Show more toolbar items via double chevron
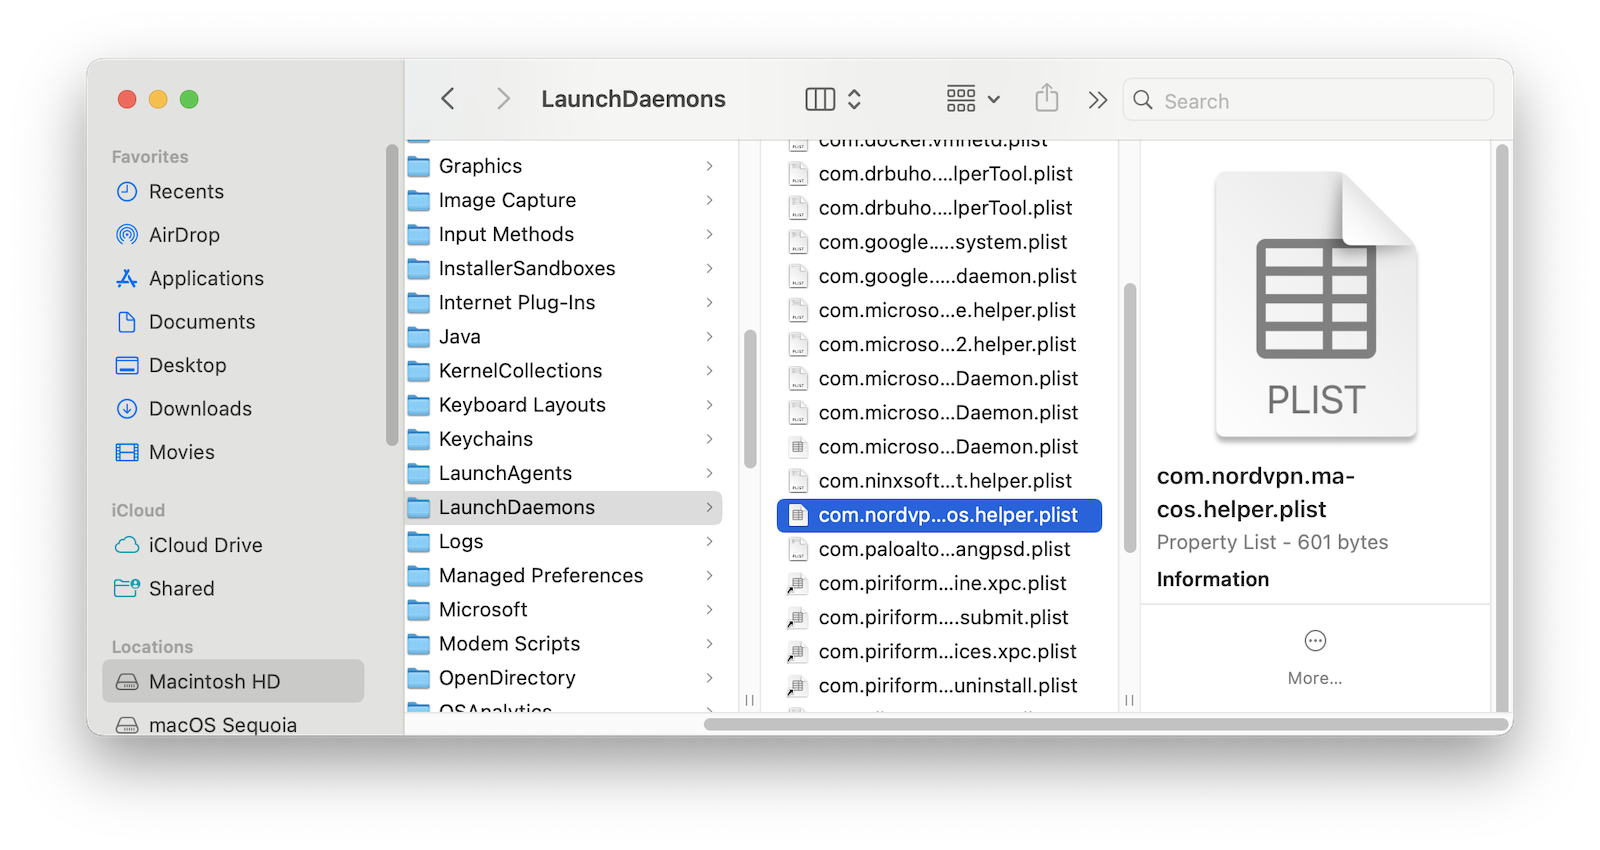Screen dimensions: 1600x850 point(1098,100)
